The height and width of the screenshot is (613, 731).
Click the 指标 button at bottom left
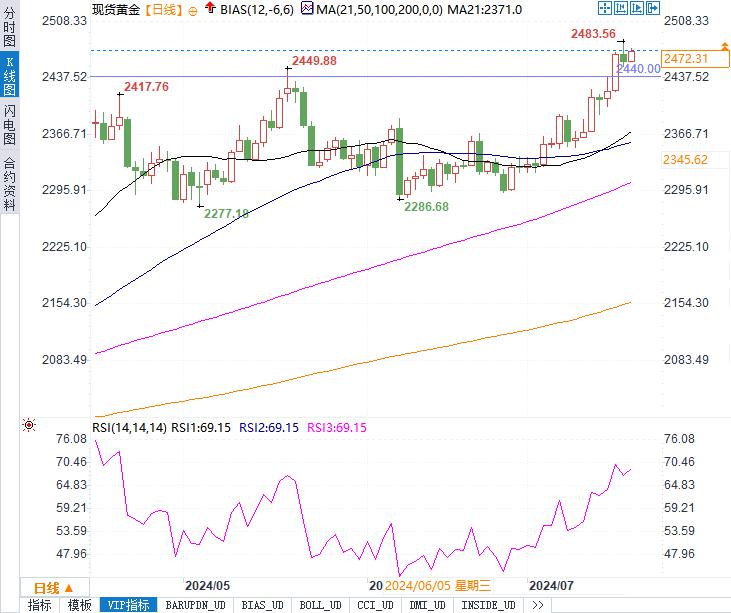point(39,605)
